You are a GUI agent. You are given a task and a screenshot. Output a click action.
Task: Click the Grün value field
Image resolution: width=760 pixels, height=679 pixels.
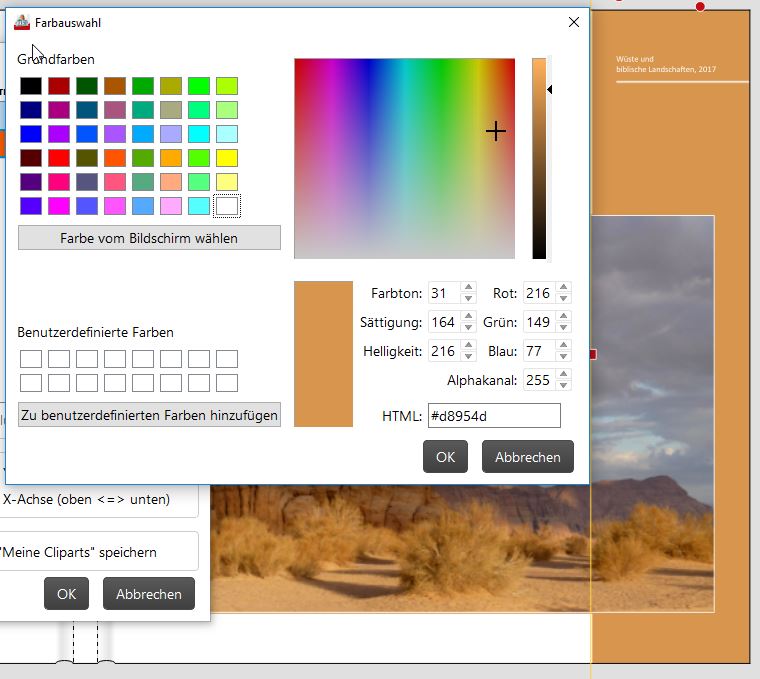click(x=540, y=322)
